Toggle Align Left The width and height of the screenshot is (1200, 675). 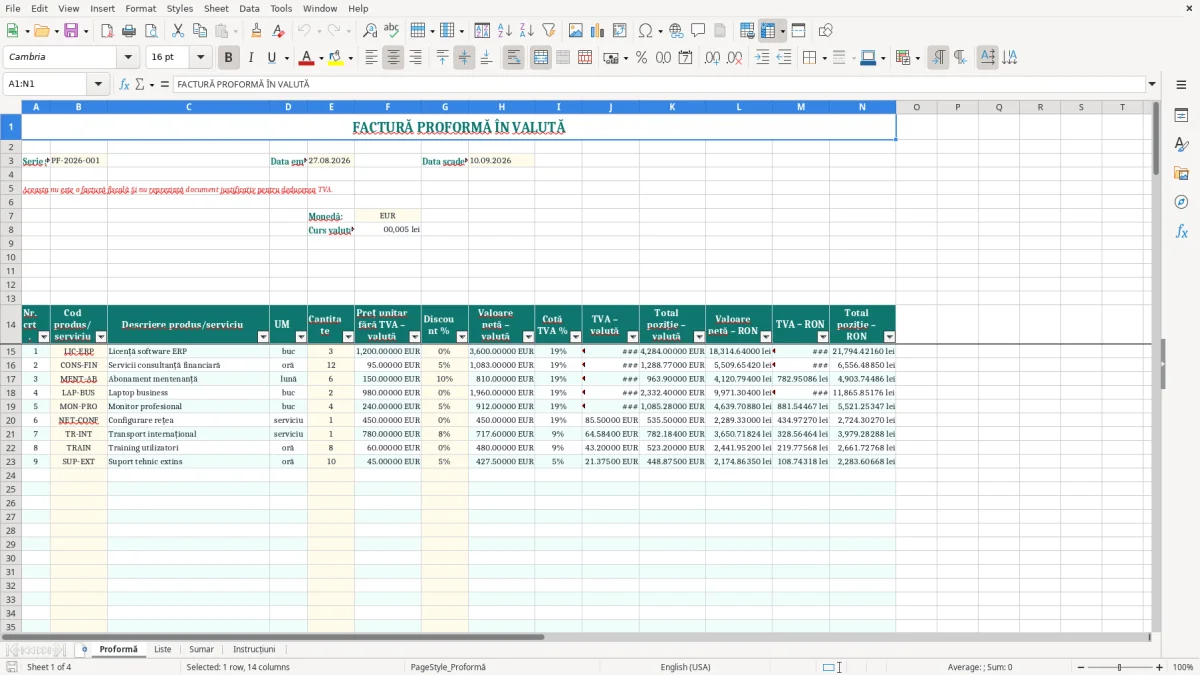coord(371,58)
